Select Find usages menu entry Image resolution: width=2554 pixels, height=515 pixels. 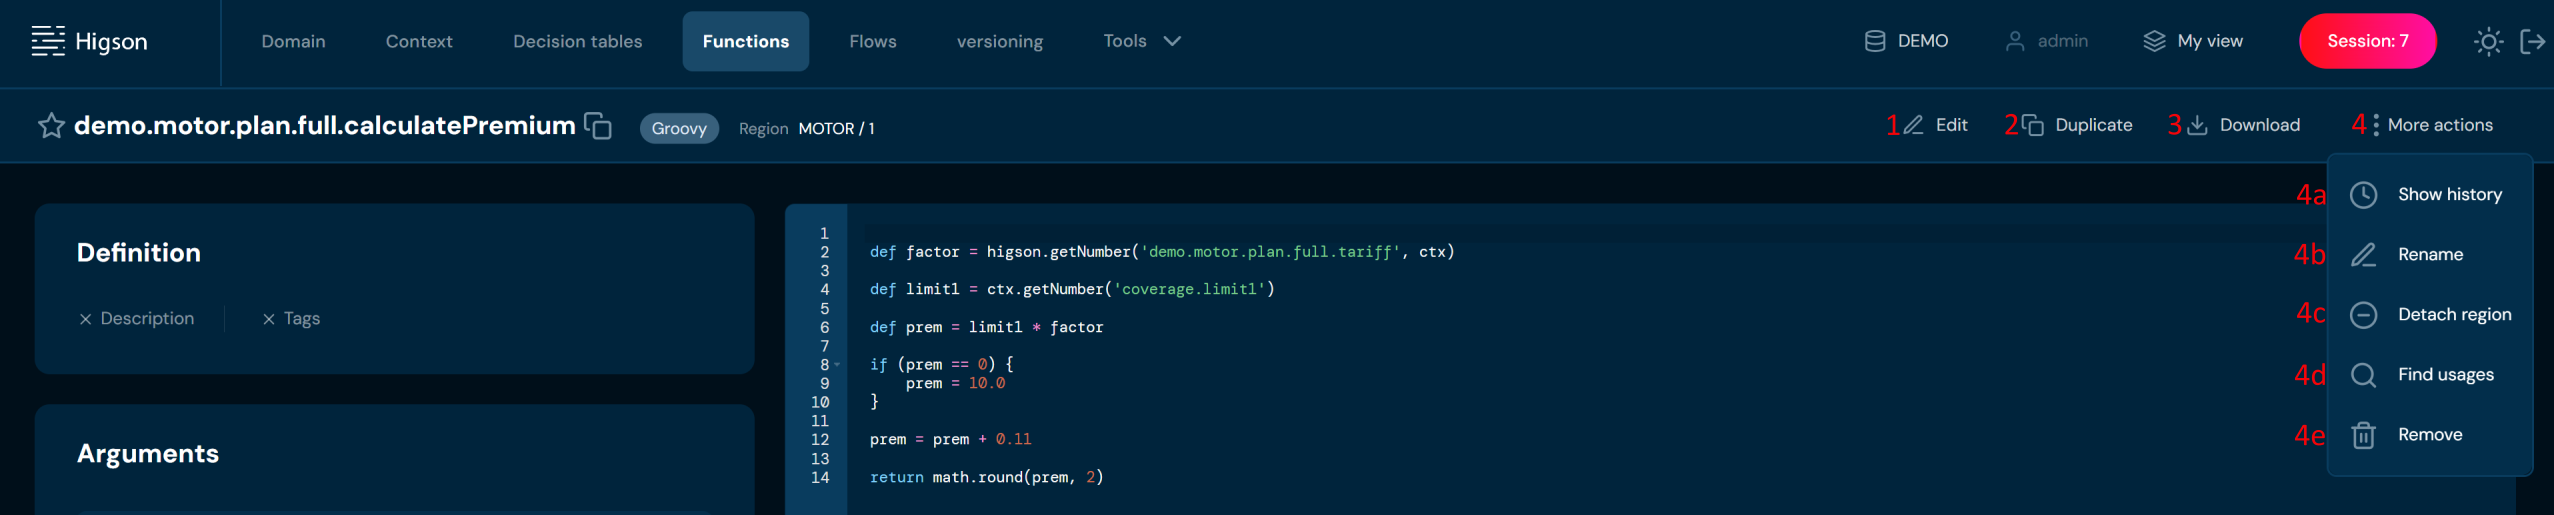(x=2444, y=375)
